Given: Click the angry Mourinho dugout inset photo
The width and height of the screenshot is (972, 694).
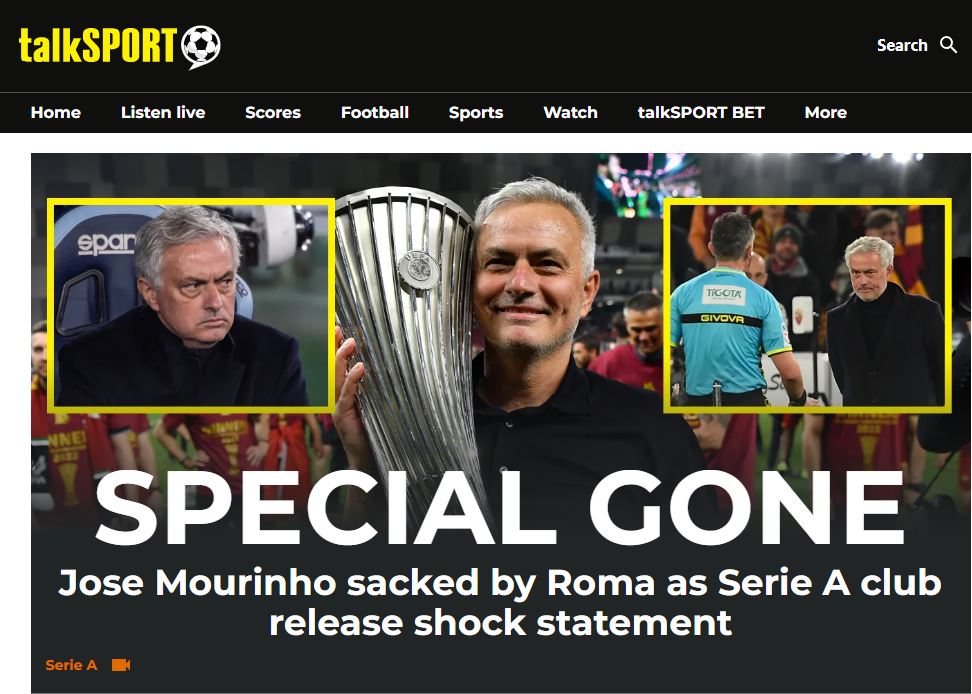Looking at the screenshot, I should point(191,305).
